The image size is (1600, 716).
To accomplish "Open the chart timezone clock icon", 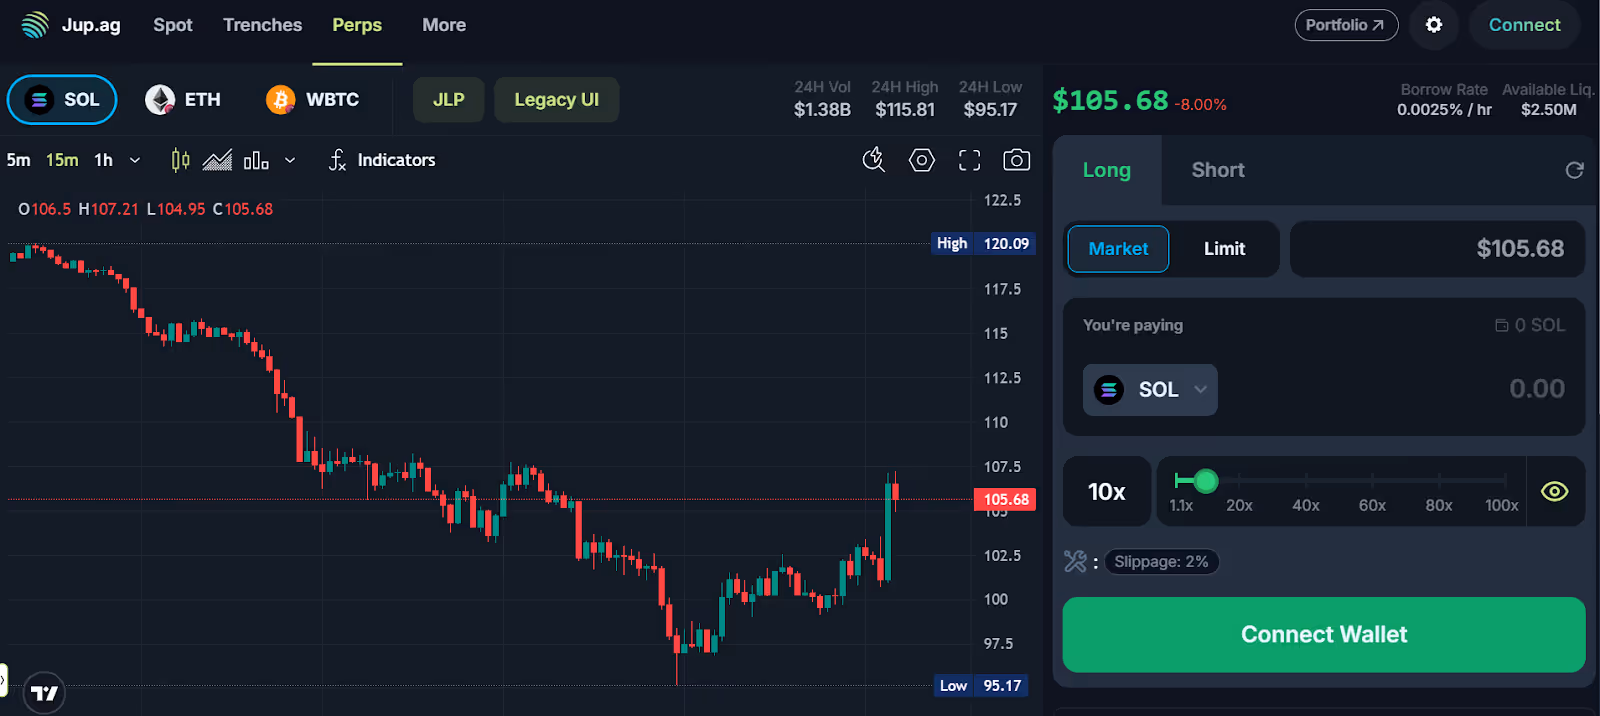I will coord(874,160).
